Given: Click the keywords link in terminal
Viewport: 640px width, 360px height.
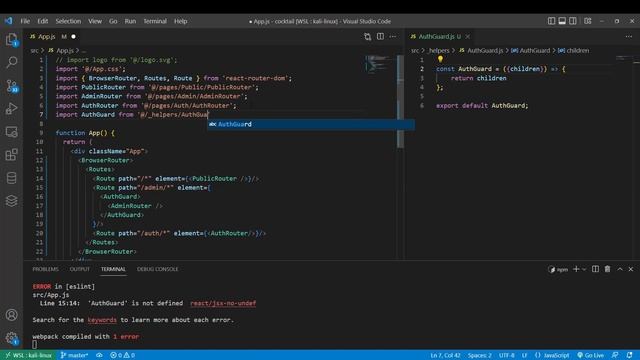Looking at the screenshot, I should 102,320.
